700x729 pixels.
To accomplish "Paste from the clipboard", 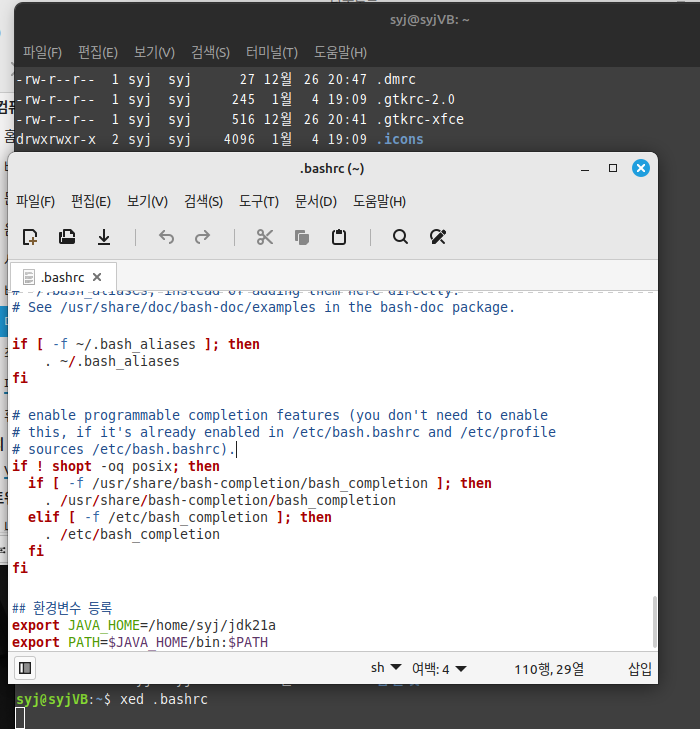I will click(x=339, y=237).
